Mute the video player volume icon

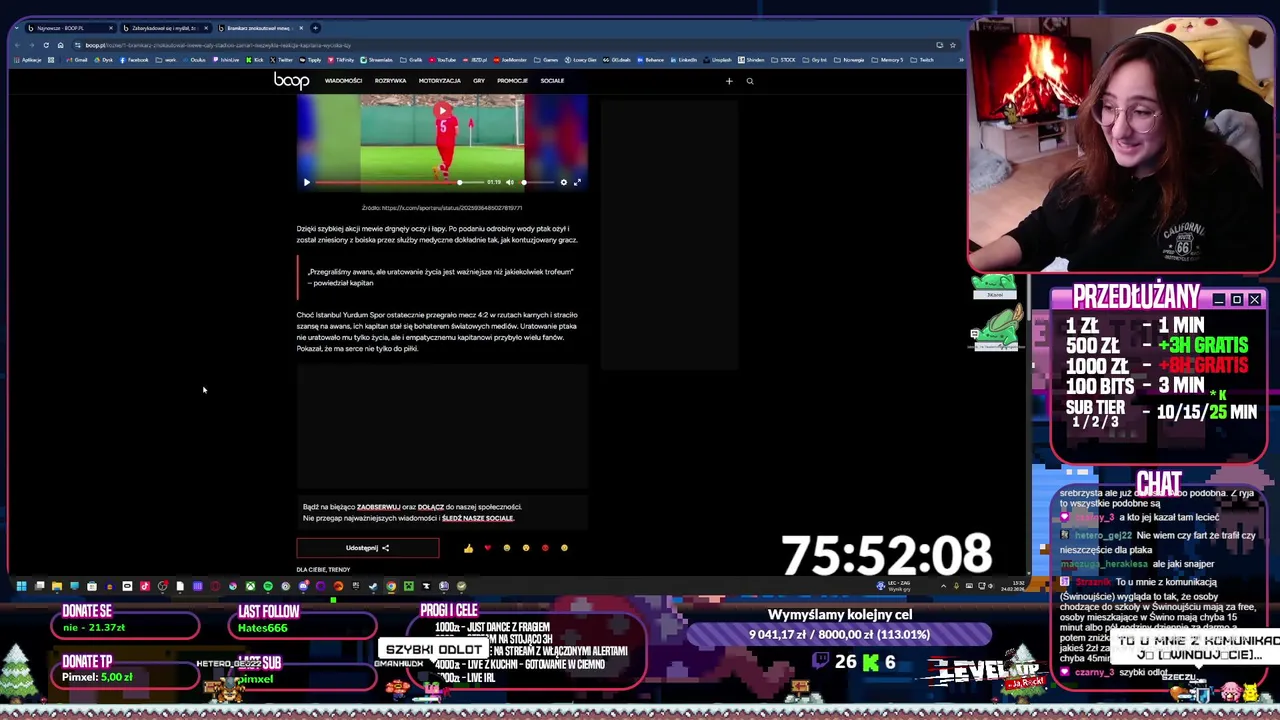coord(510,182)
